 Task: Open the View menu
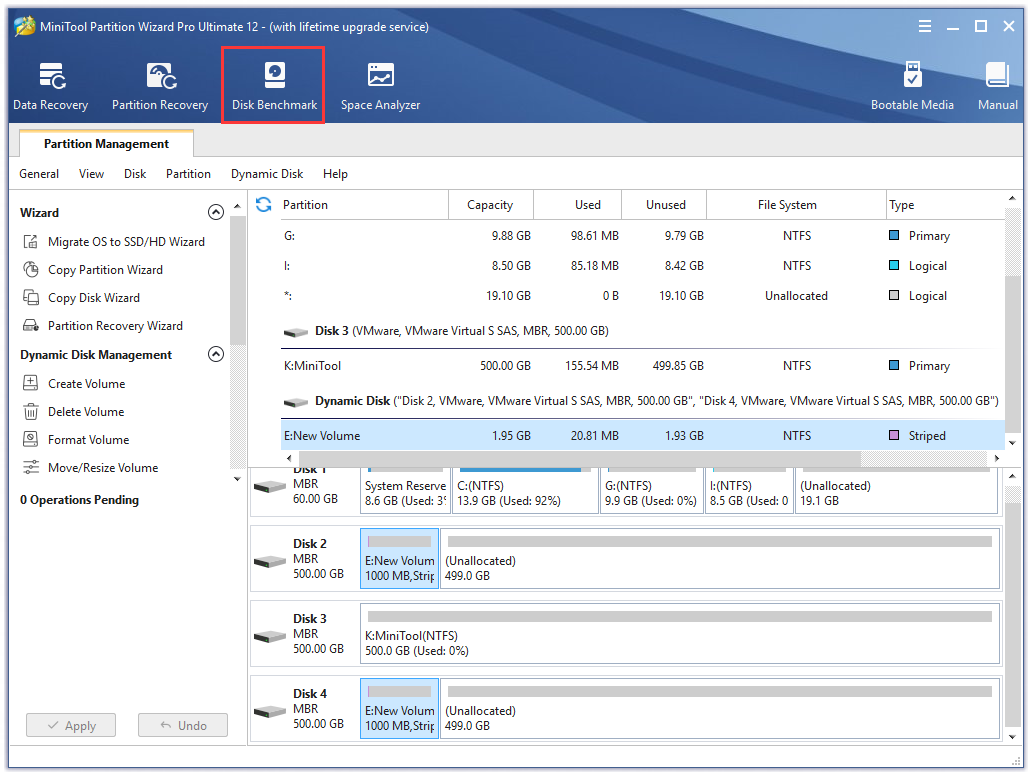pyautogui.click(x=91, y=174)
